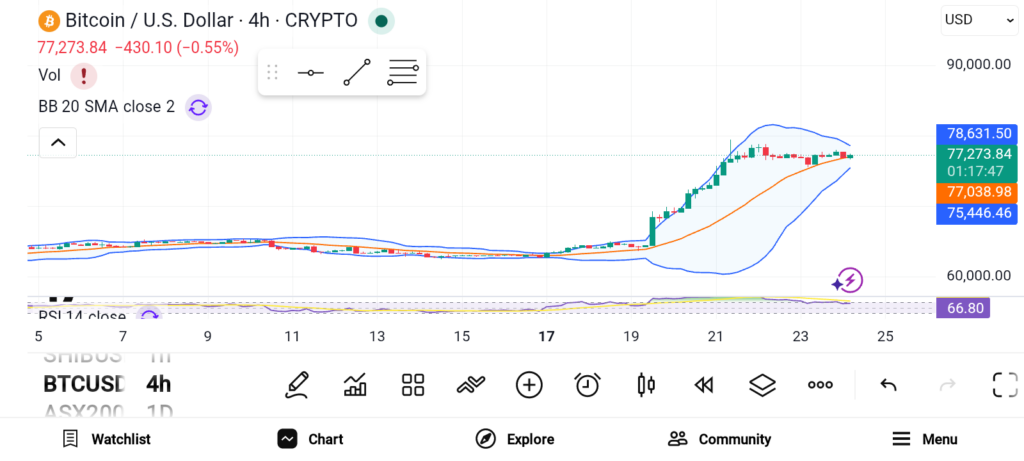1024x461 pixels.
Task: Click the RSI indicator refresh icon
Action: tap(150, 315)
